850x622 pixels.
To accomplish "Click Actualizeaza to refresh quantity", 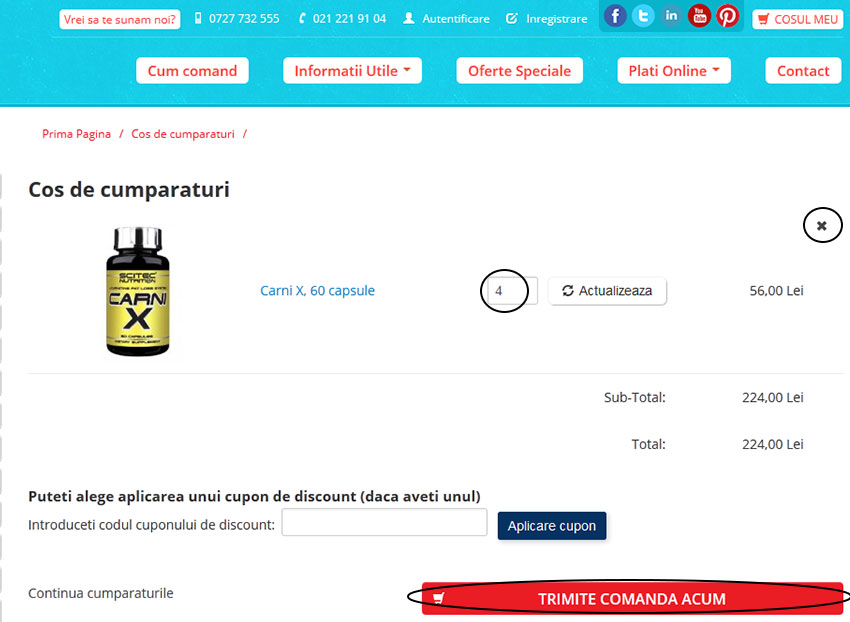I will (x=607, y=291).
